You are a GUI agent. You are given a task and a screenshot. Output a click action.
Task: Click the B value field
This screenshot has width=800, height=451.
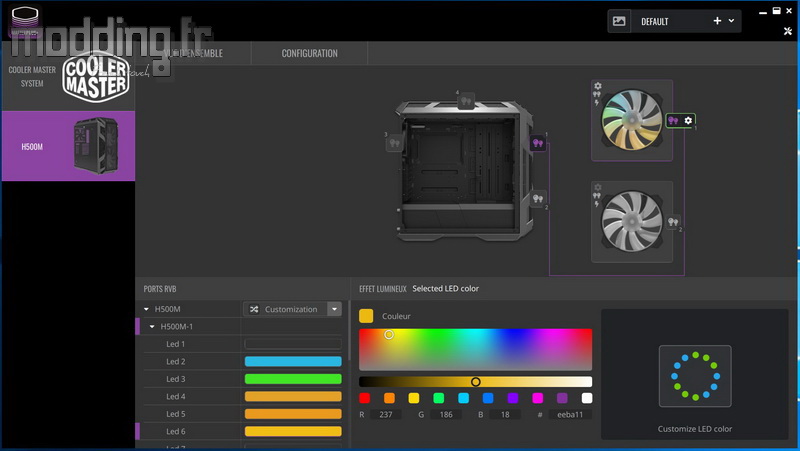(x=505, y=414)
